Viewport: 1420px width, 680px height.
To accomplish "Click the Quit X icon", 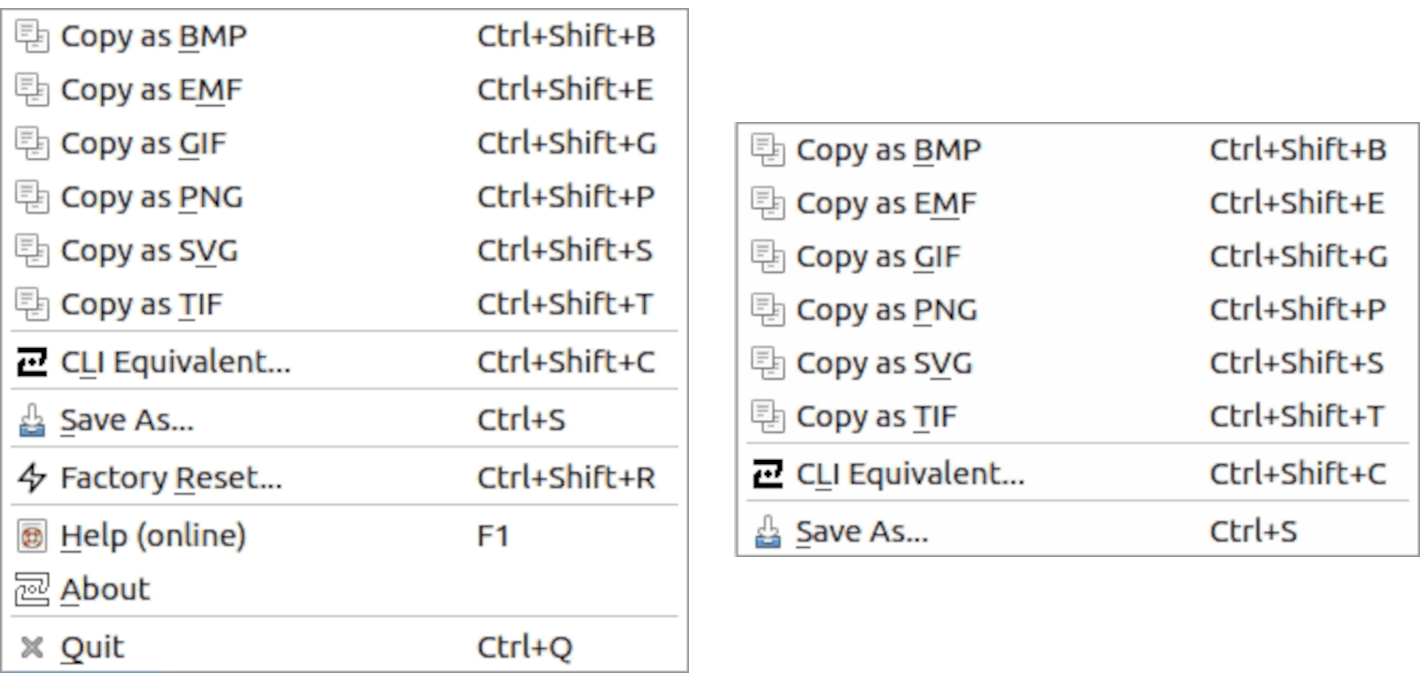I will (32, 648).
